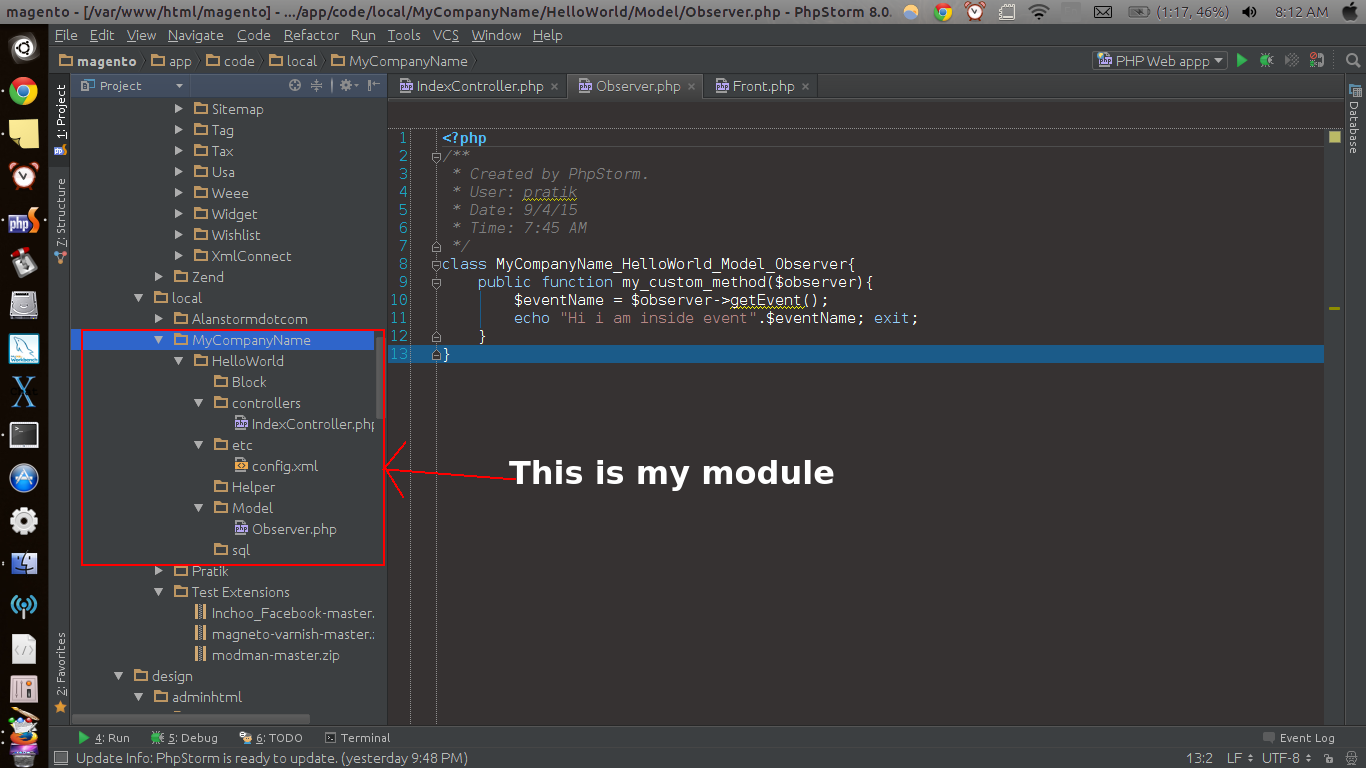Open the Tools menu
The width and height of the screenshot is (1366, 768).
pos(404,35)
